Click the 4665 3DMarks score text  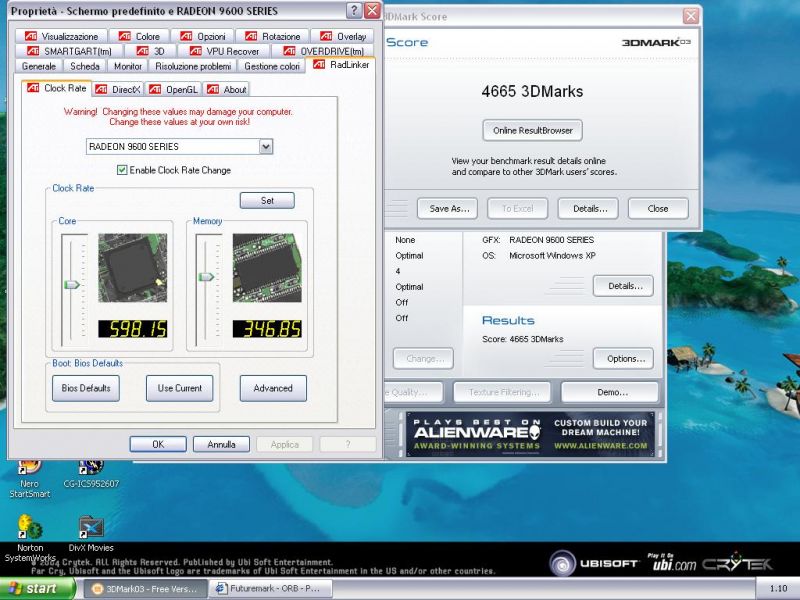point(532,91)
